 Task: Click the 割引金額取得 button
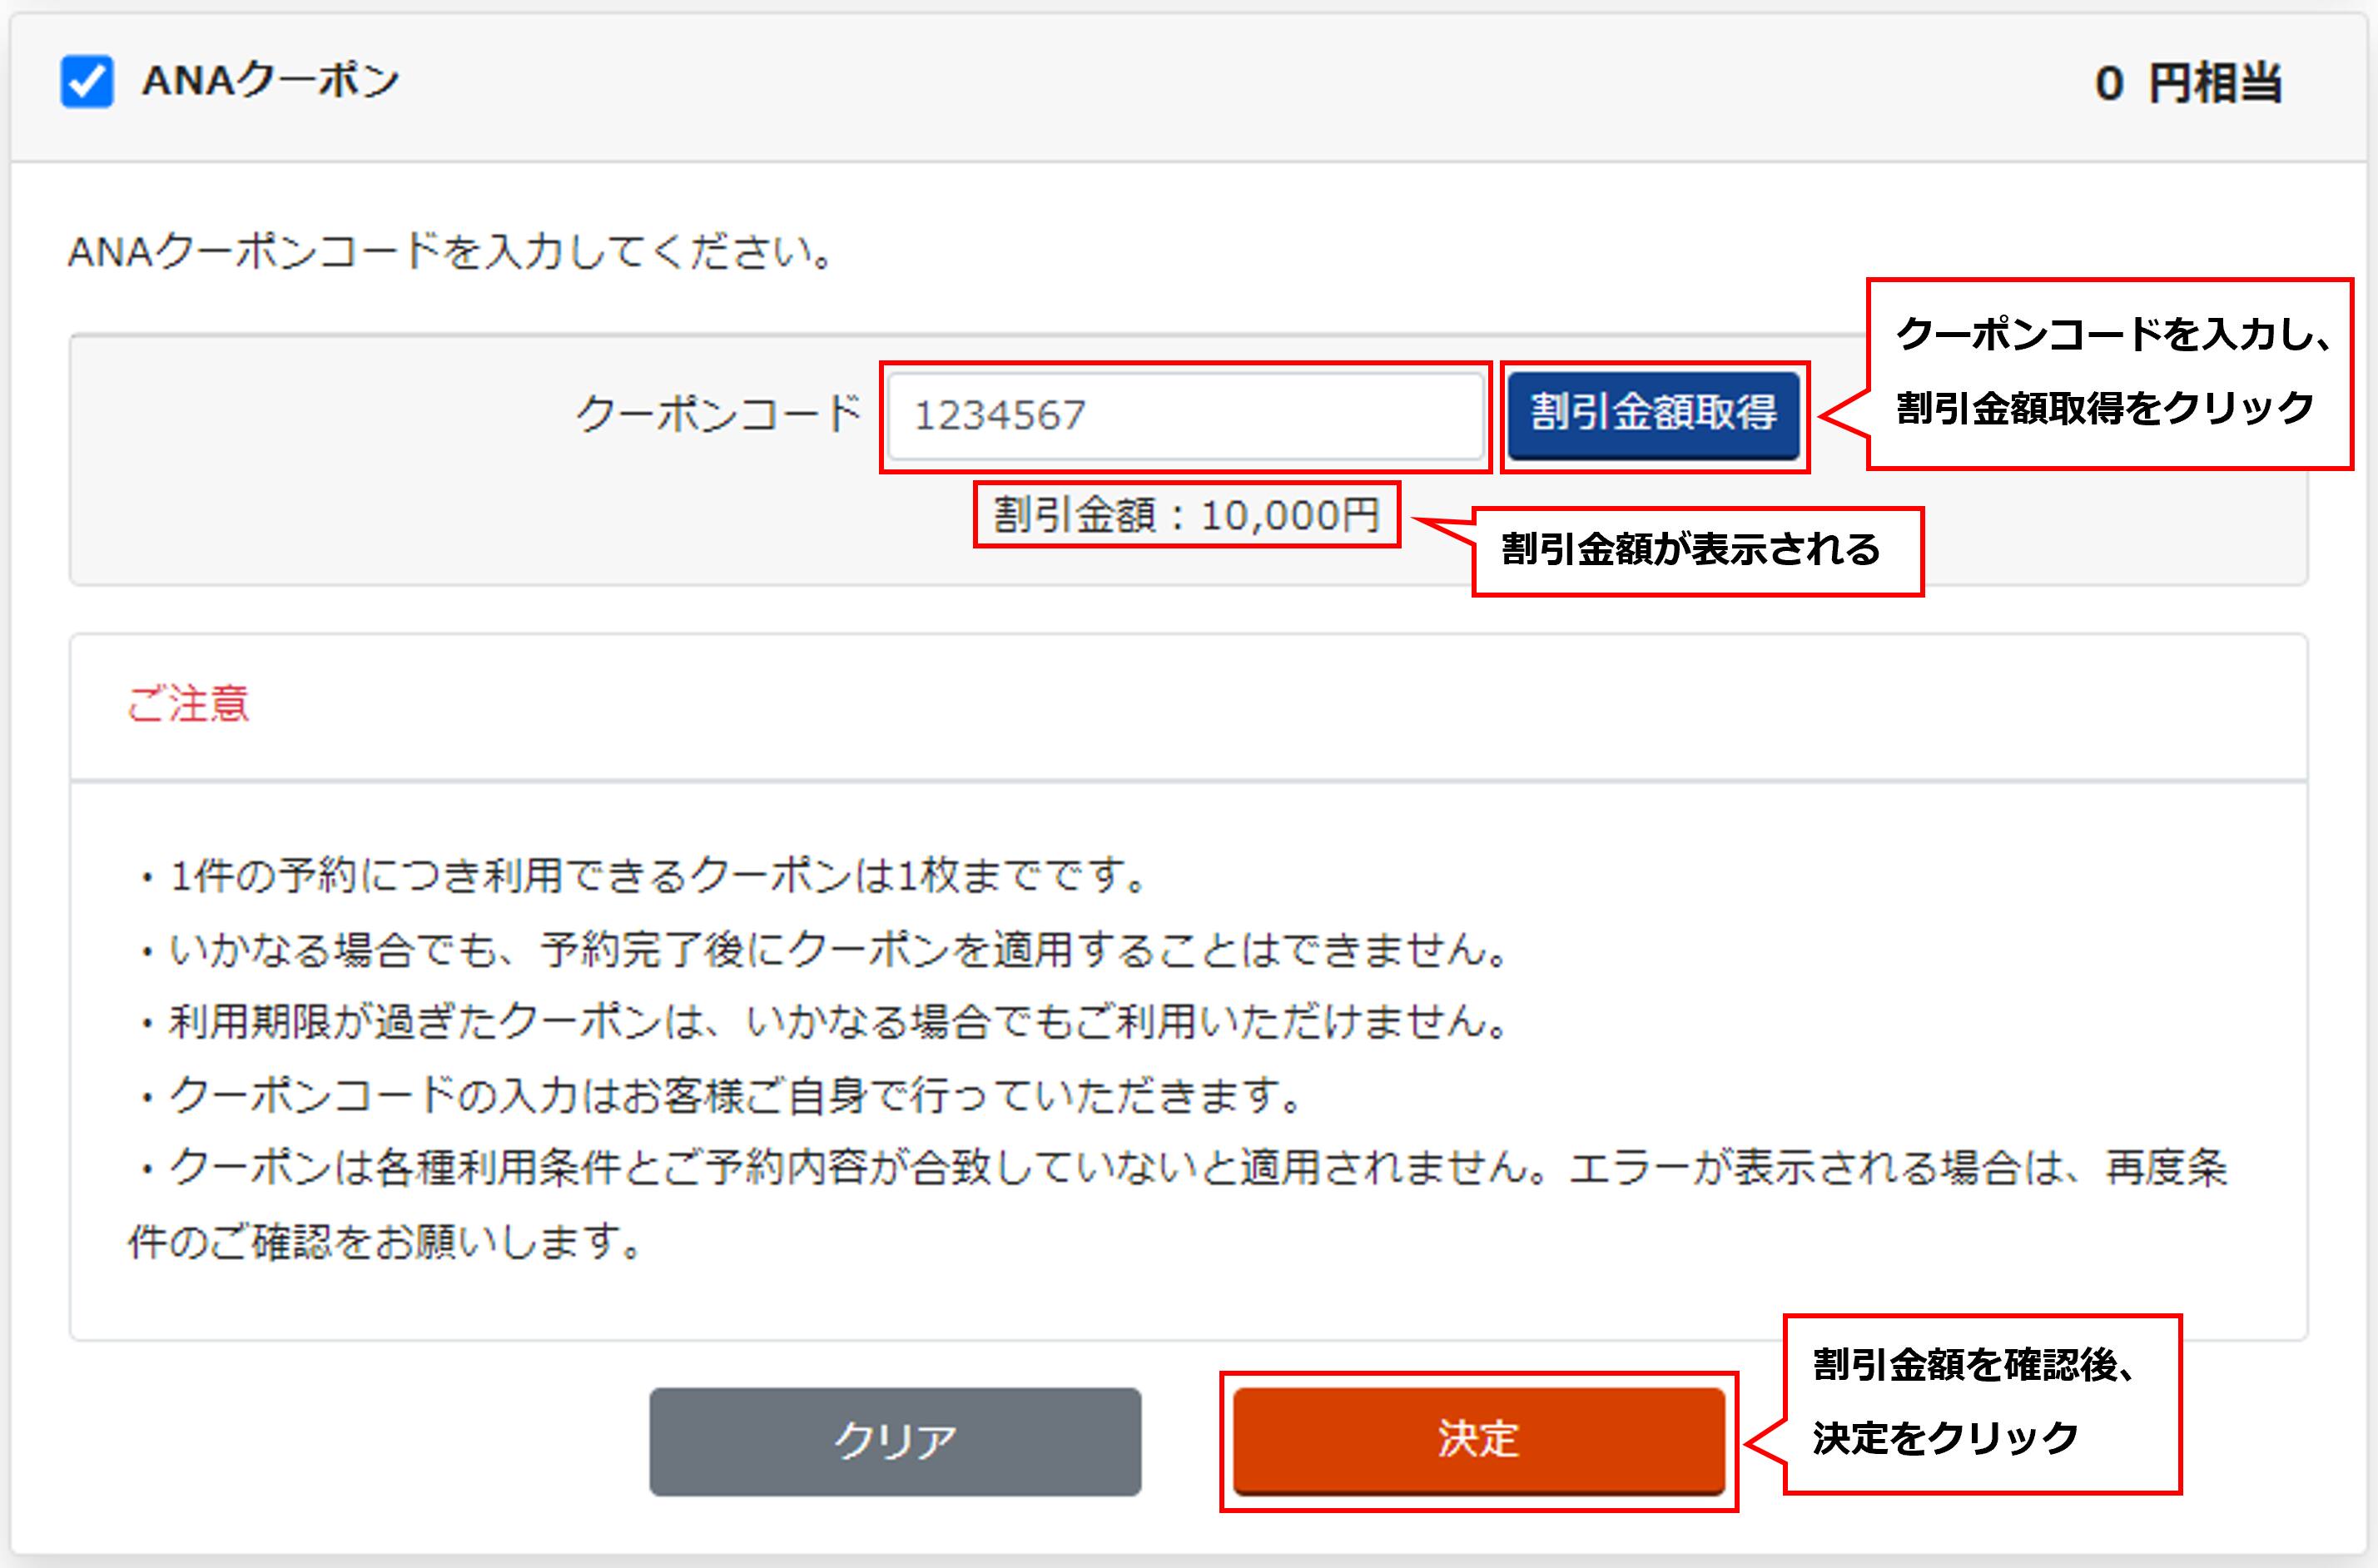tap(1654, 415)
